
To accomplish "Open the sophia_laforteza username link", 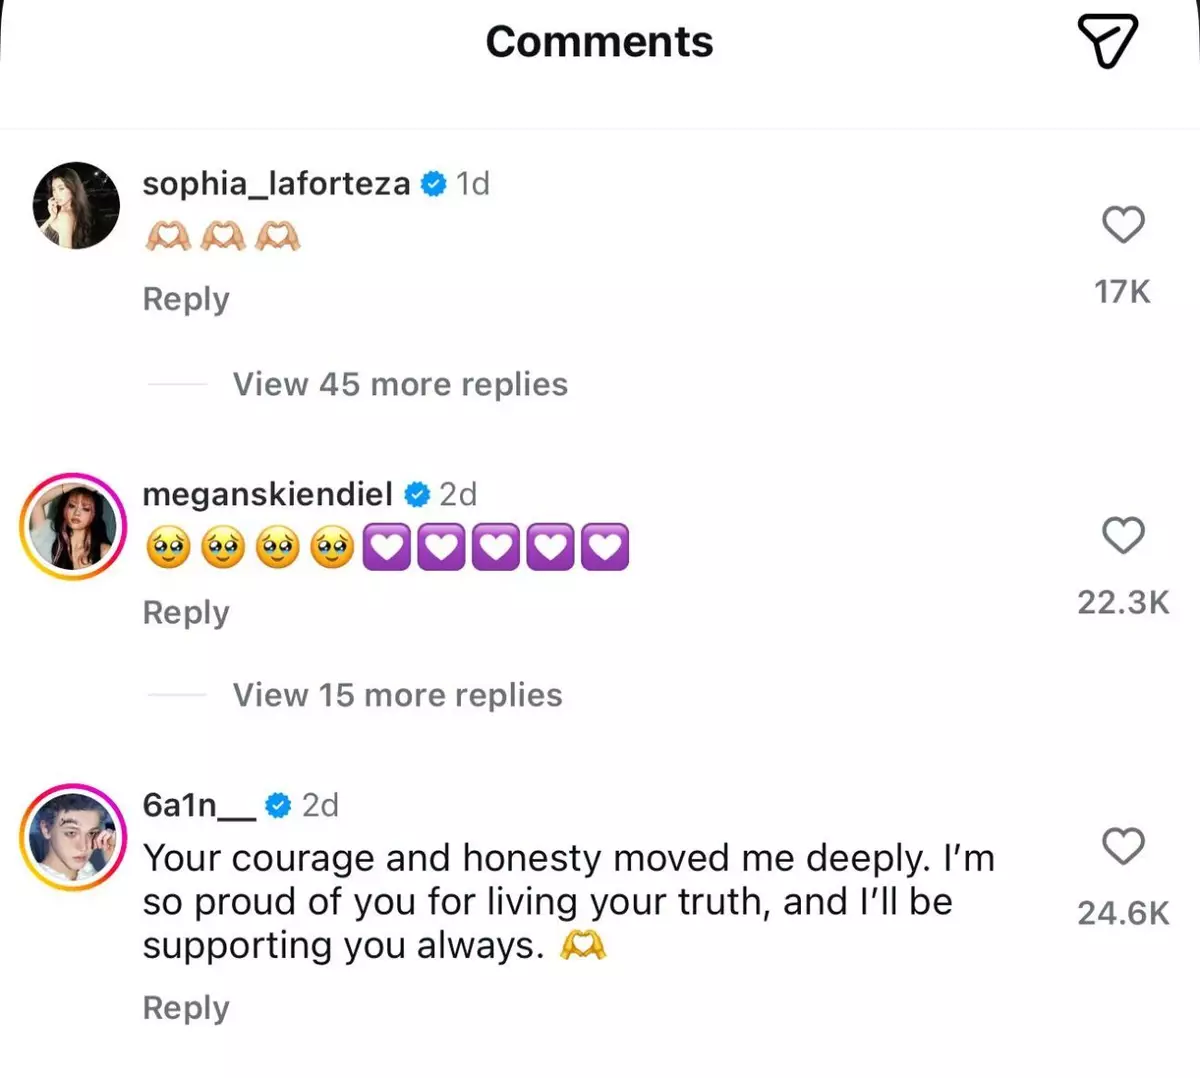I will click(x=276, y=184).
